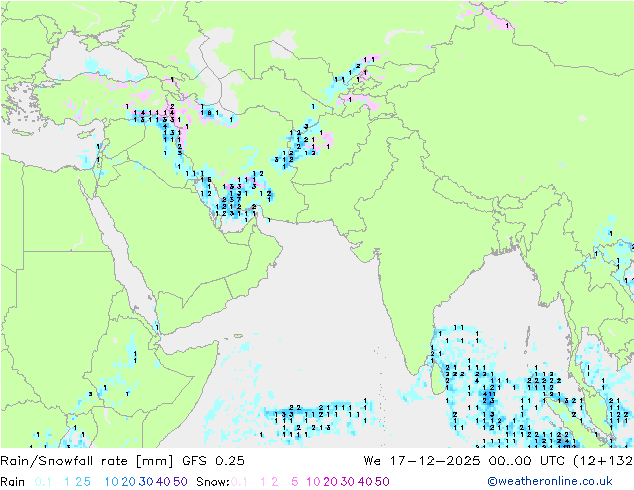The width and height of the screenshot is (634, 490).
Task: Select the 'Snow:' legend label
Action: [213, 481]
